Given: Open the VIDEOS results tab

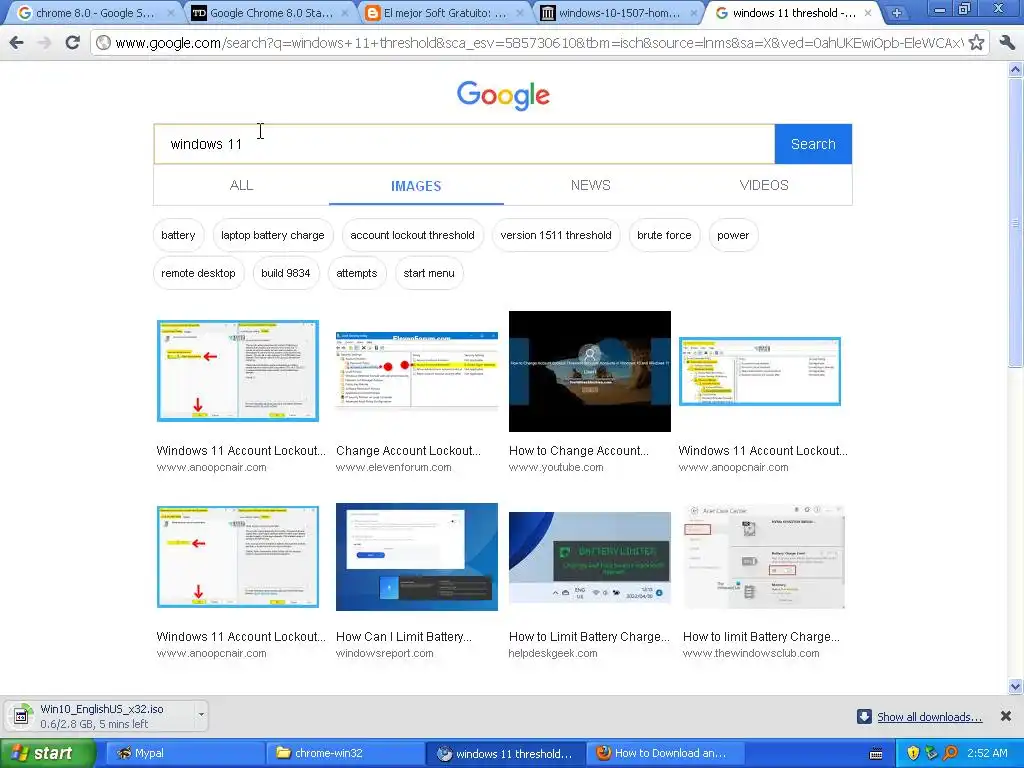Looking at the screenshot, I should point(763,185).
